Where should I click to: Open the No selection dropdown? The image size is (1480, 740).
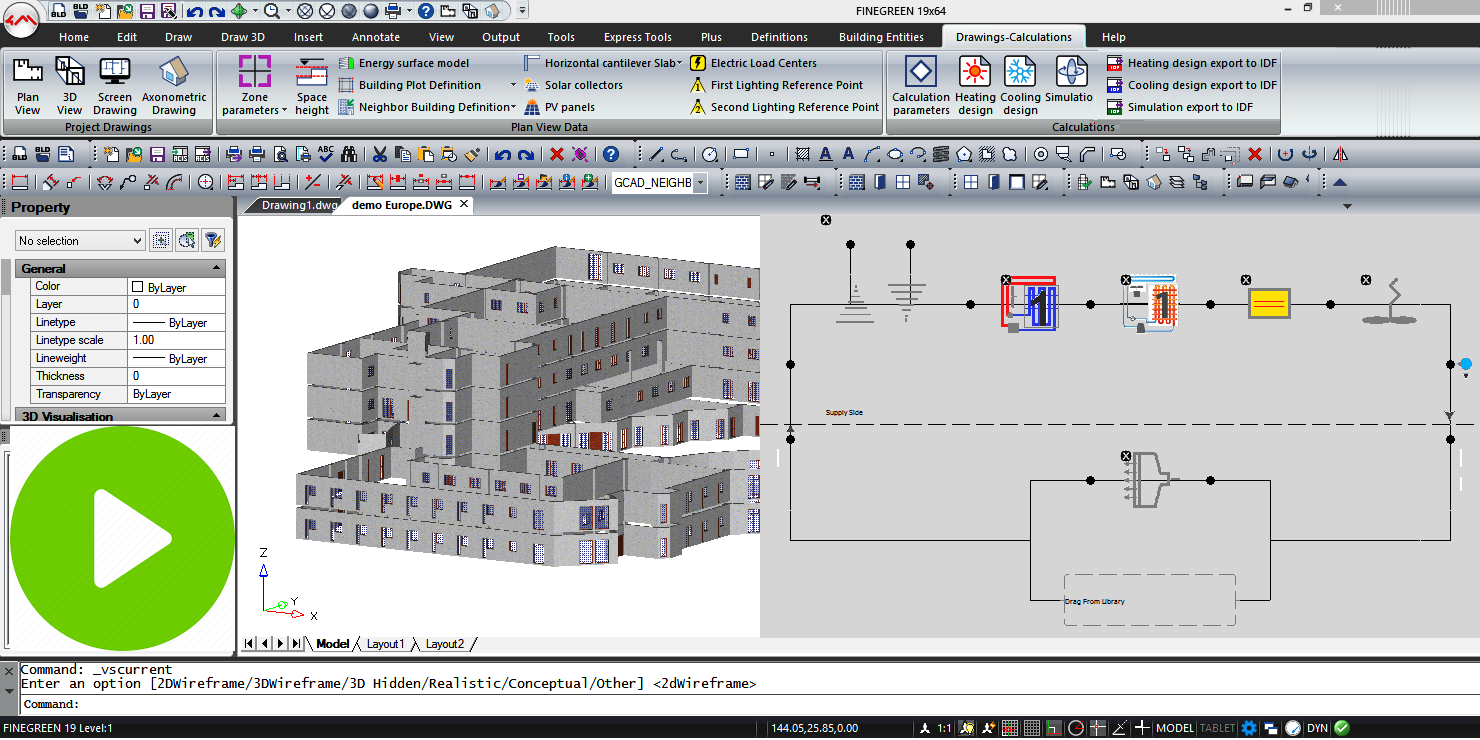[80, 241]
